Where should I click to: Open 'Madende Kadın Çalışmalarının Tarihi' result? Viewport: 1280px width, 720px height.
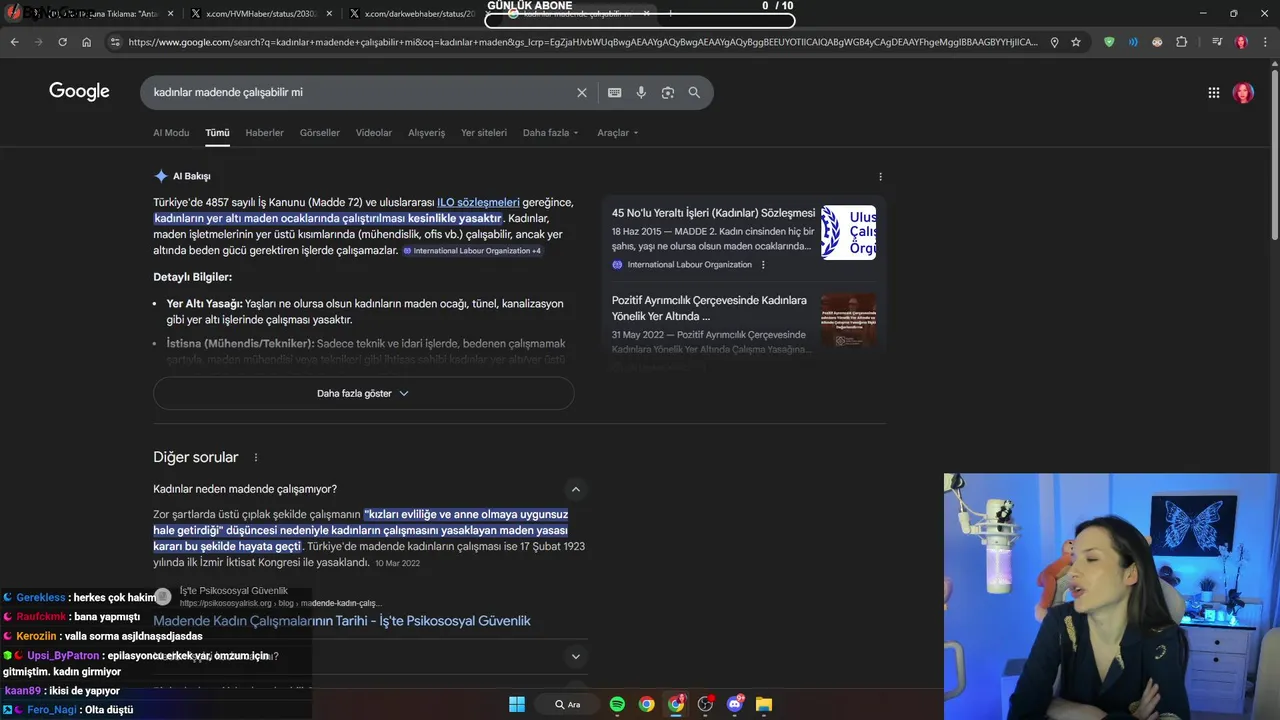click(342, 621)
